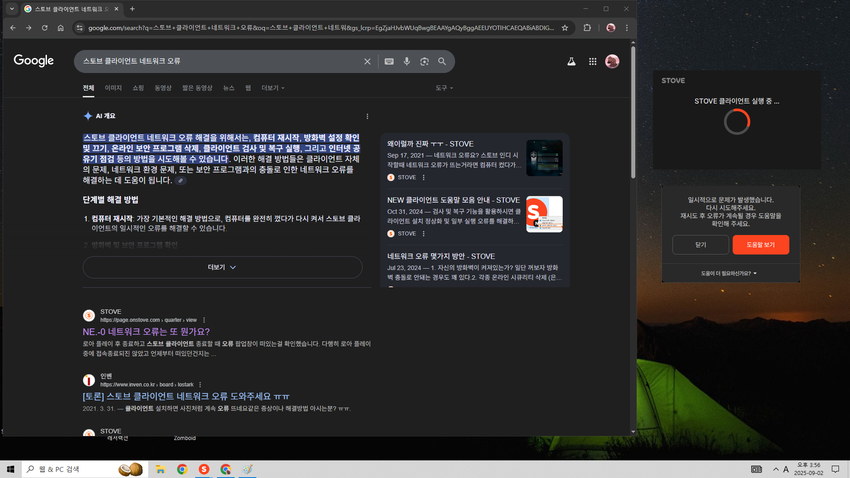Switch to 뉴스 results tab
Viewport: 850px width, 478px height.
click(229, 88)
